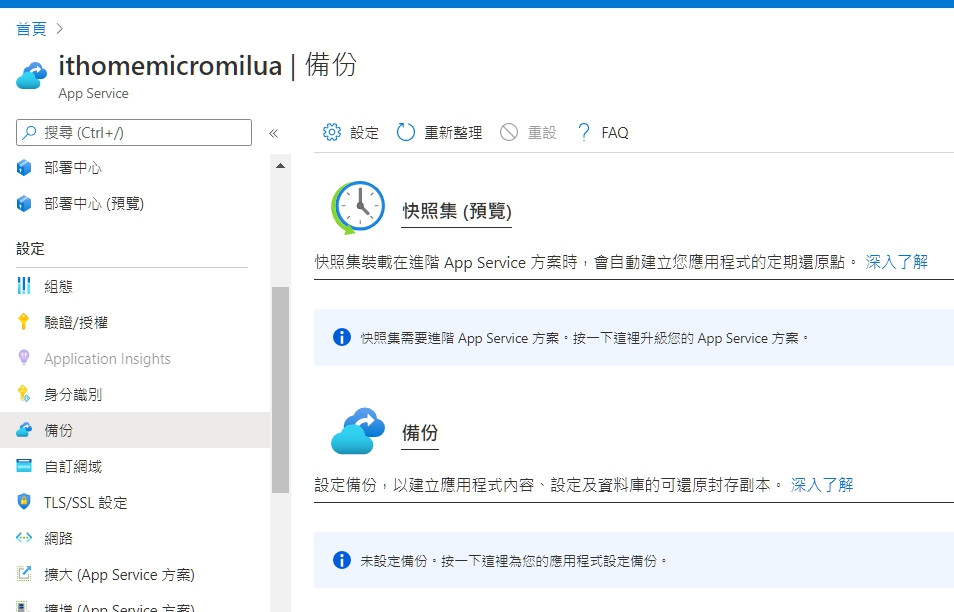Click the 重設 reset icon
The height and width of the screenshot is (612, 954).
coord(509,132)
